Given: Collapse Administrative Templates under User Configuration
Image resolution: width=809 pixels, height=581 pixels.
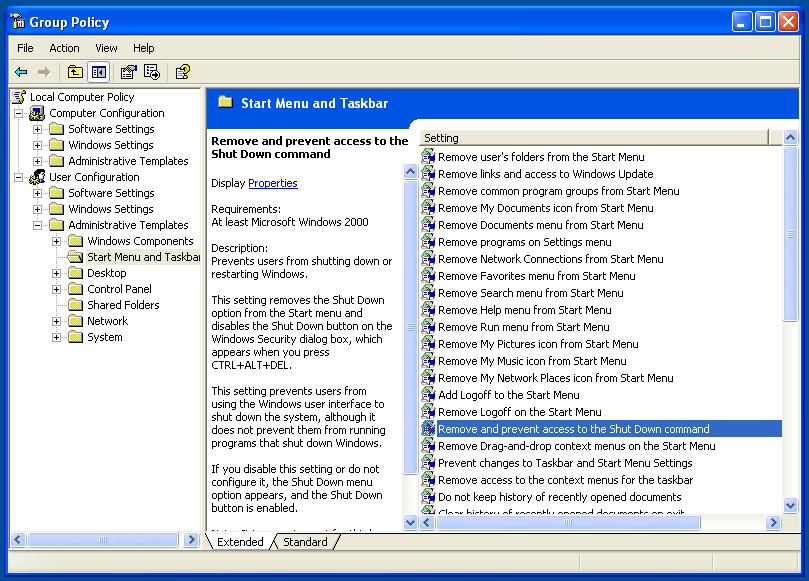Looking at the screenshot, I should (x=38, y=225).
